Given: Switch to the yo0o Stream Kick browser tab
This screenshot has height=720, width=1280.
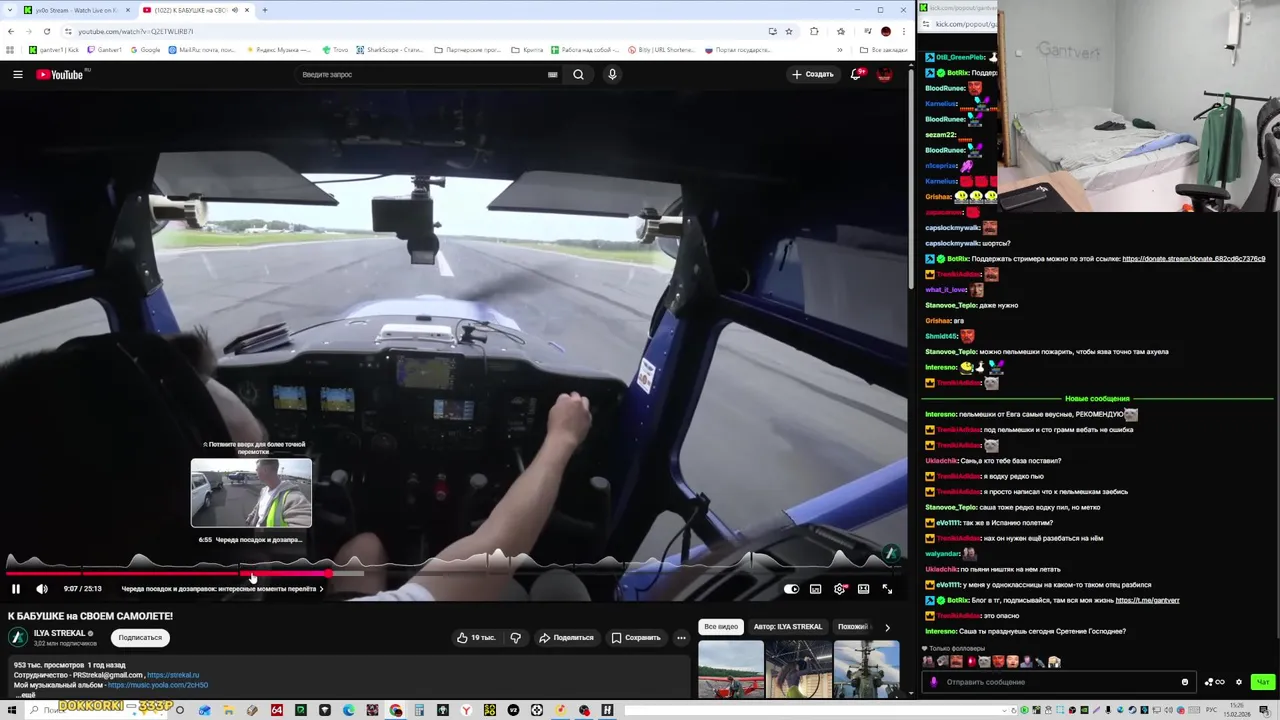Looking at the screenshot, I should click(76, 10).
